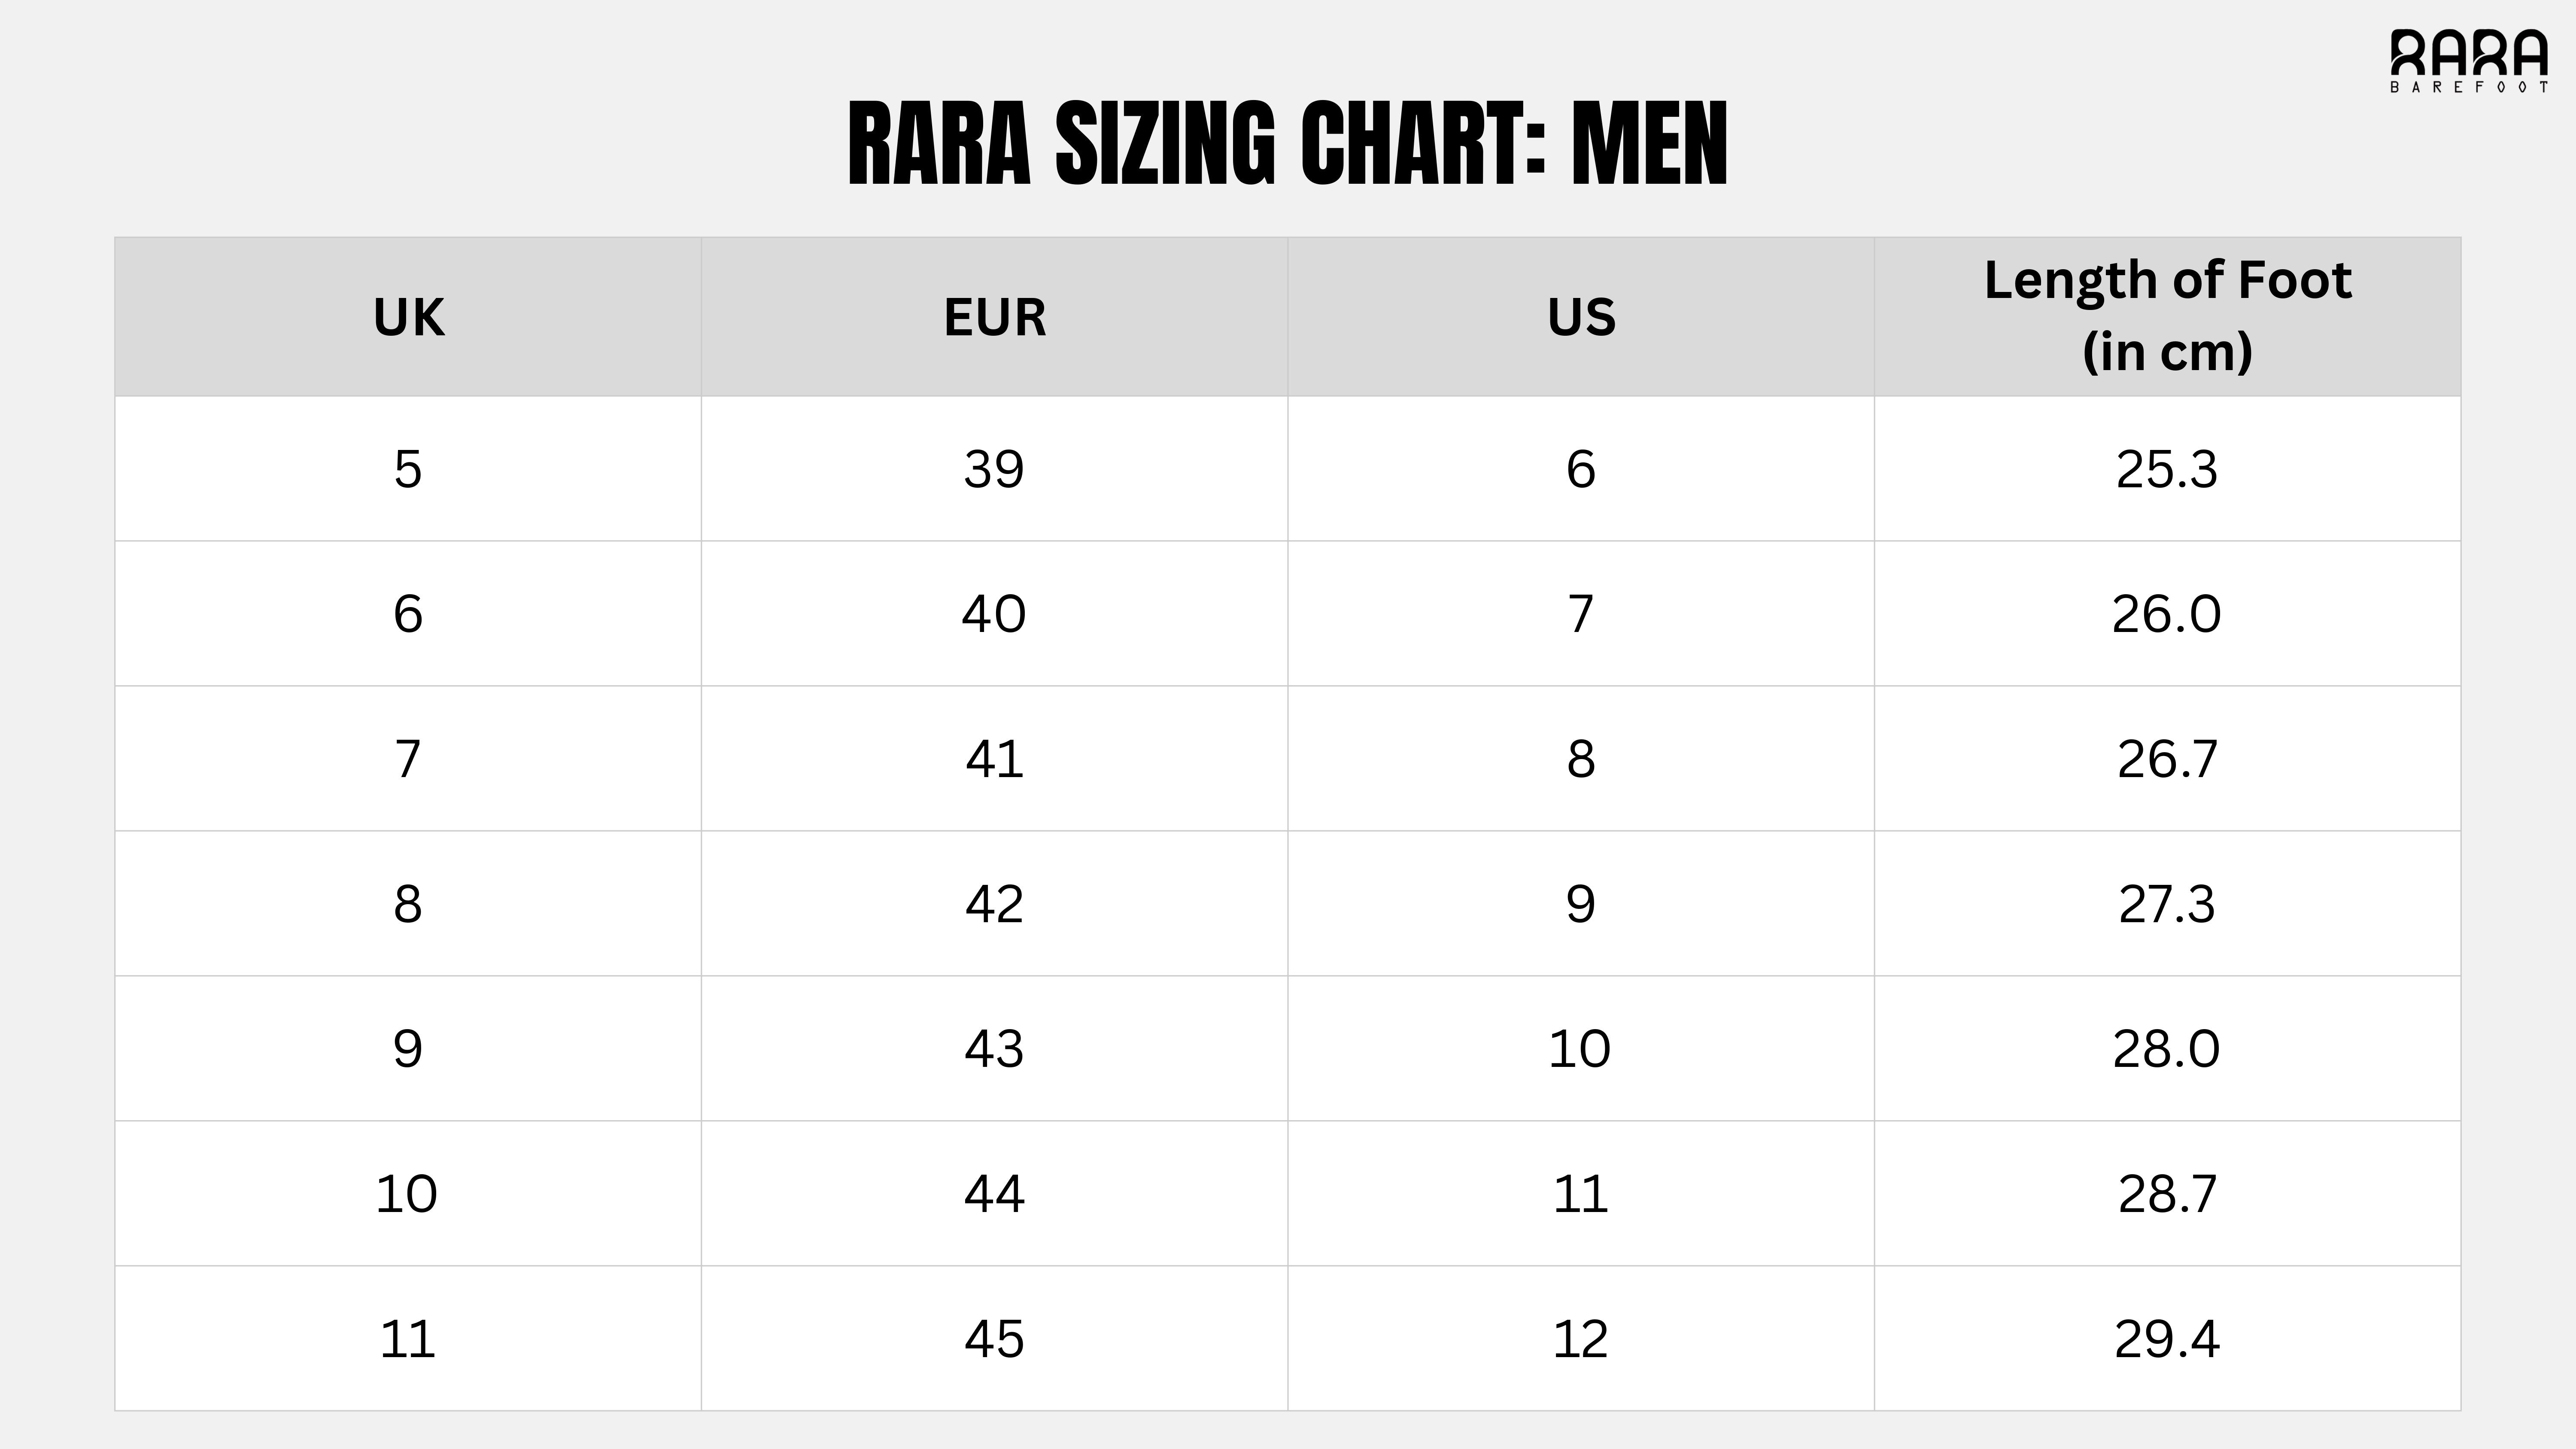Click the 28.7 cm length cell
This screenshot has height=1449, width=2576.
2167,1194
